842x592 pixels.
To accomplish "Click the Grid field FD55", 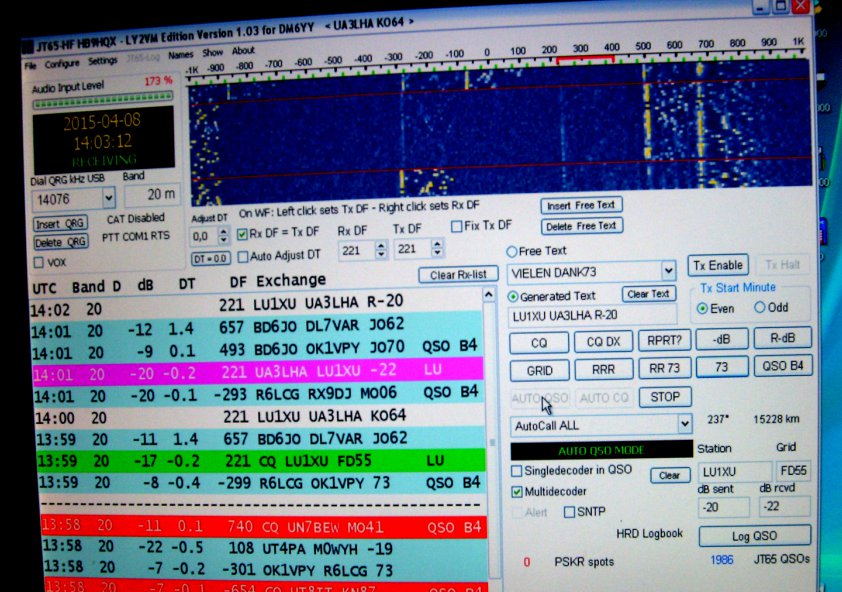I will pos(793,471).
